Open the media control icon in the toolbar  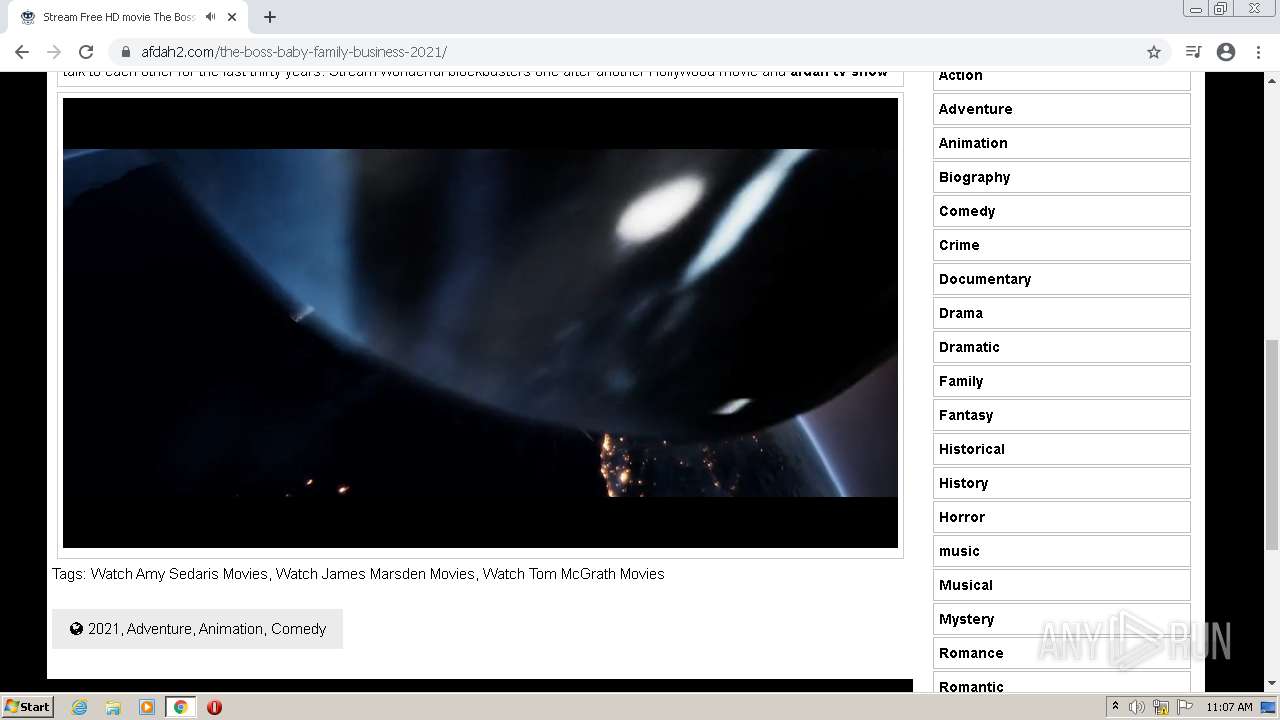(x=1193, y=52)
